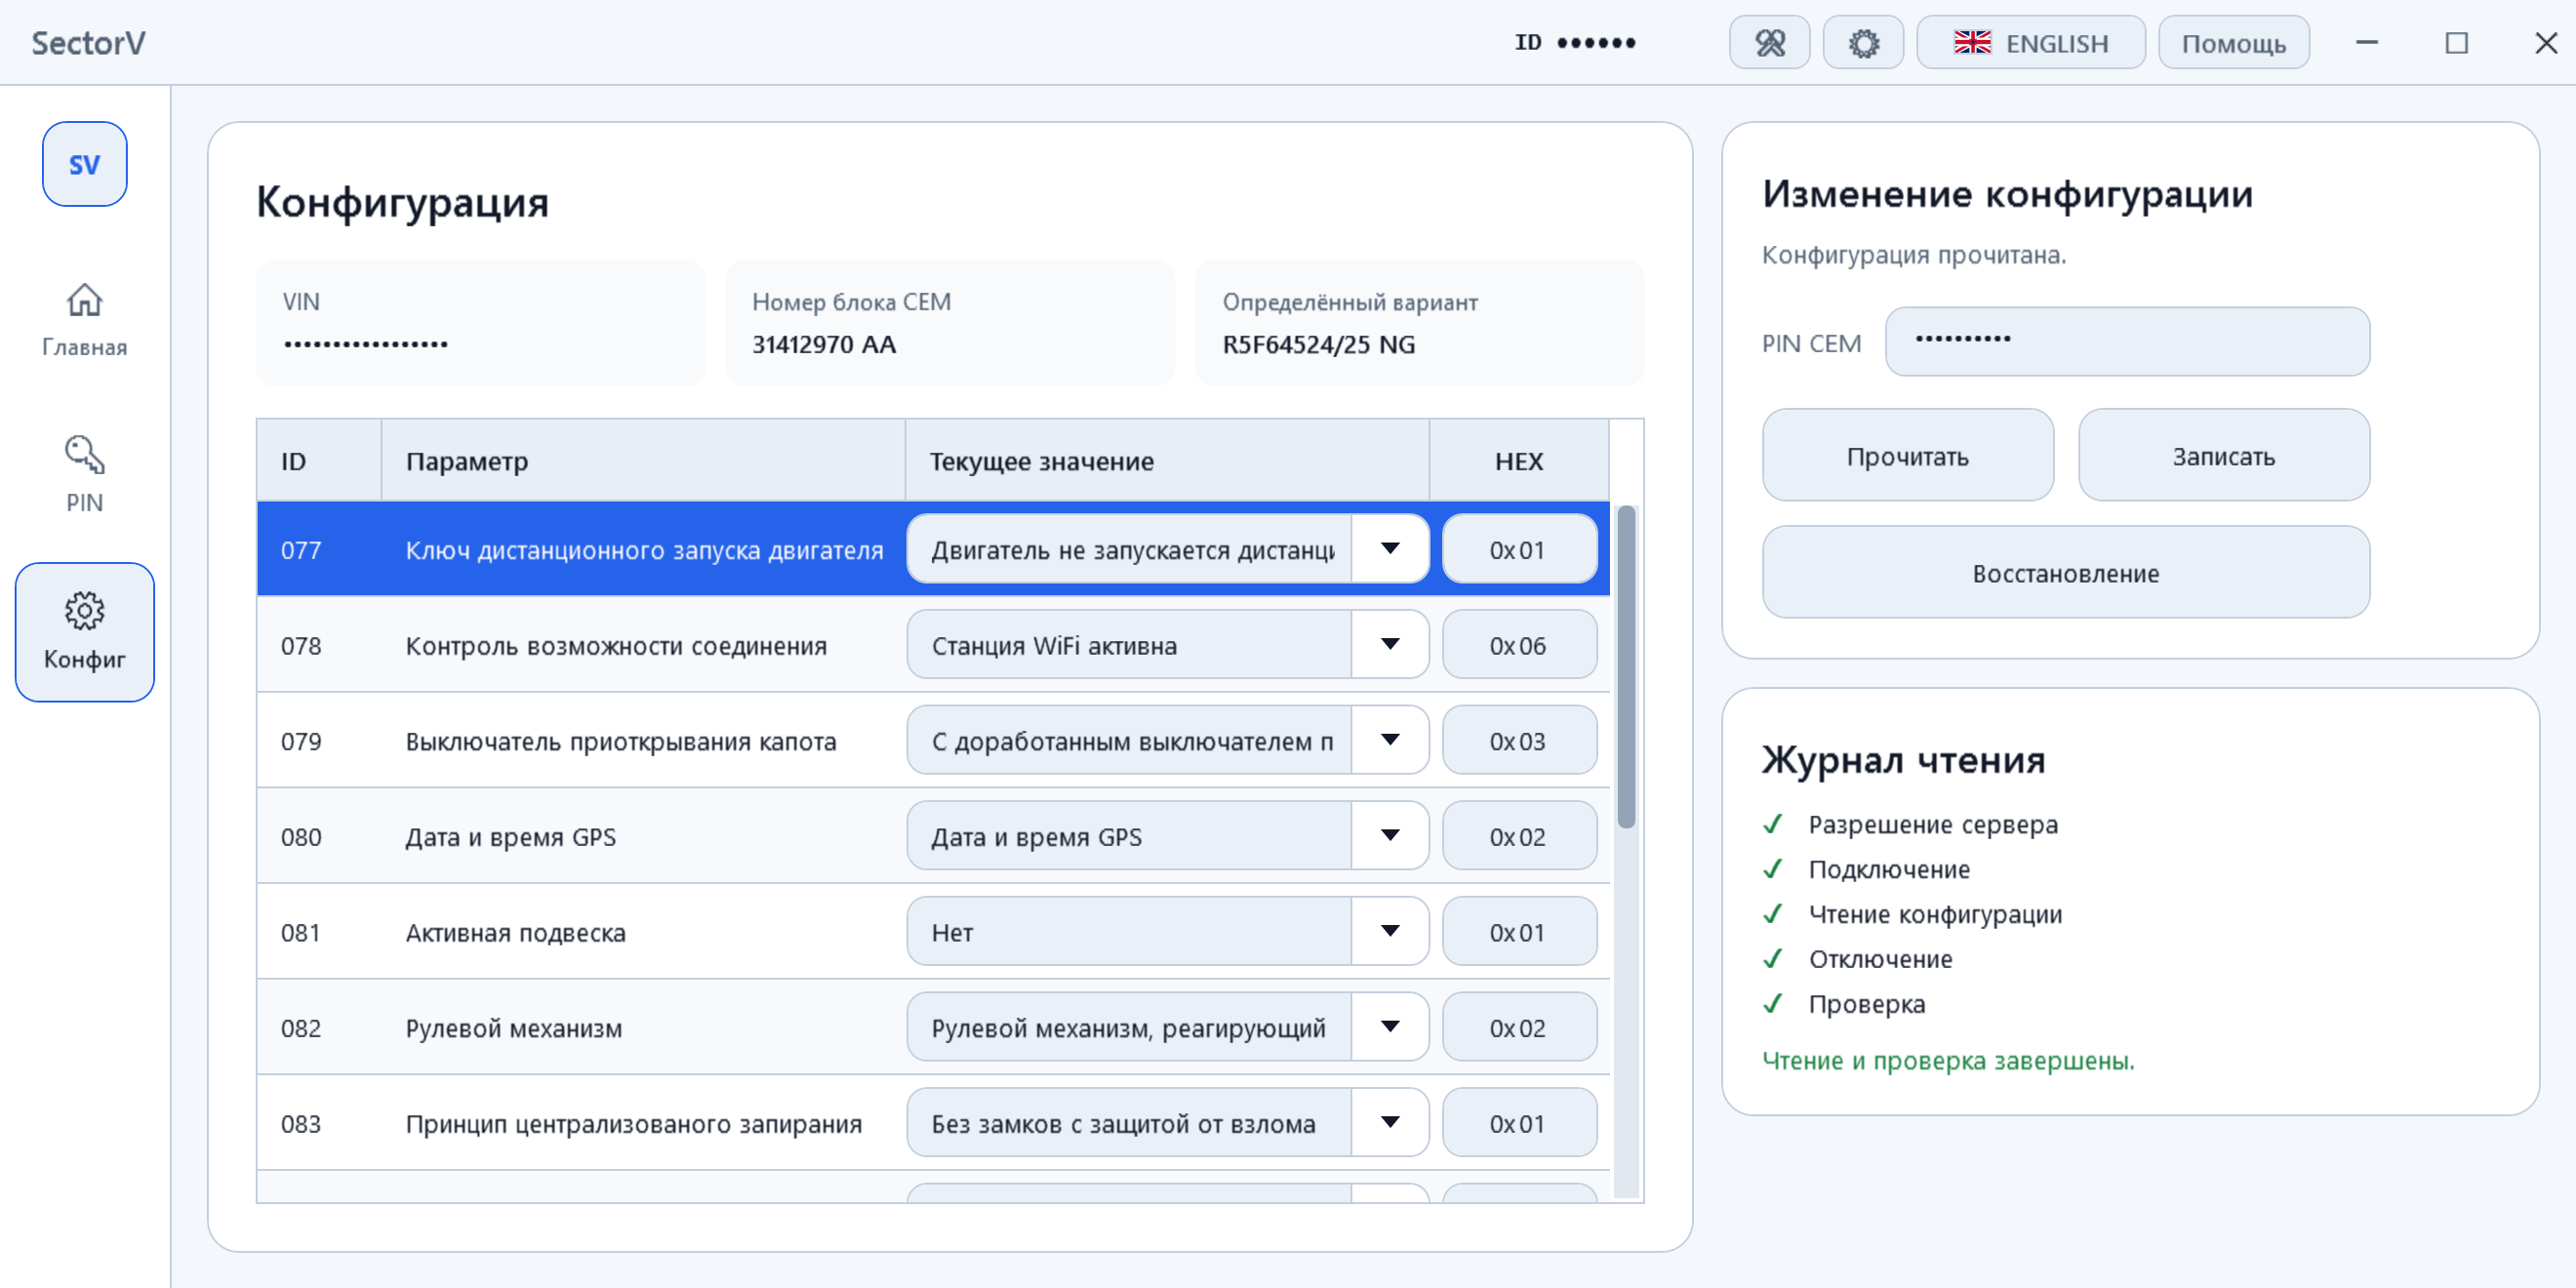2576x1288 pixels.
Task: Click the HEX field 0x06 in row 078
Action: 1519,644
